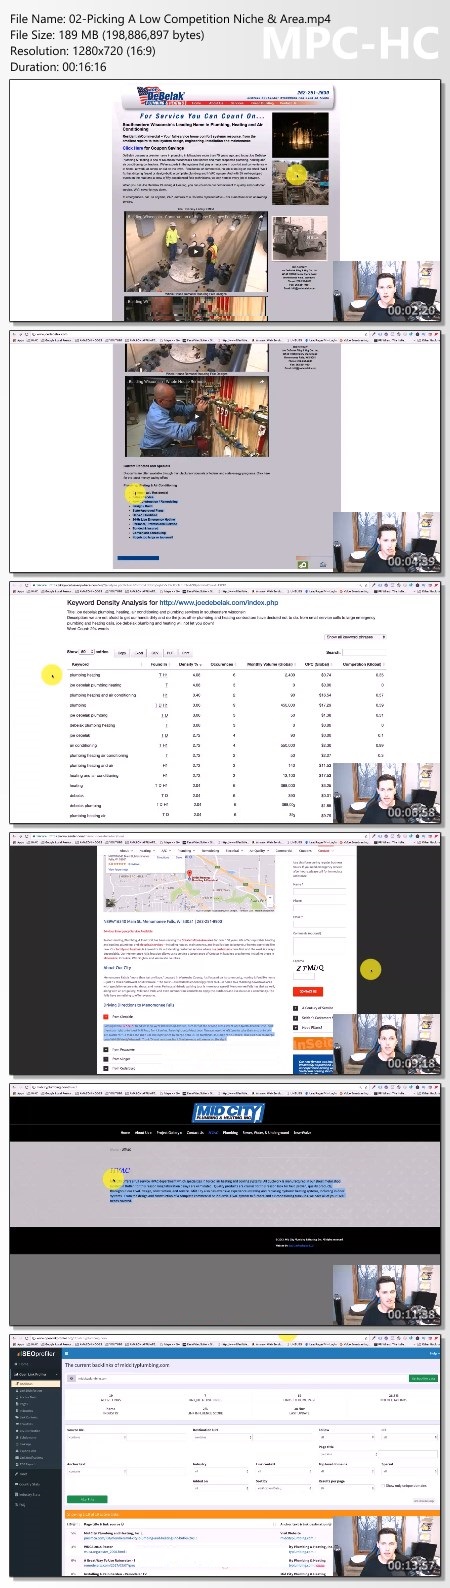450x1588 pixels.
Task: Sort by Monthly Volume (Global) column
Action: click(271, 664)
